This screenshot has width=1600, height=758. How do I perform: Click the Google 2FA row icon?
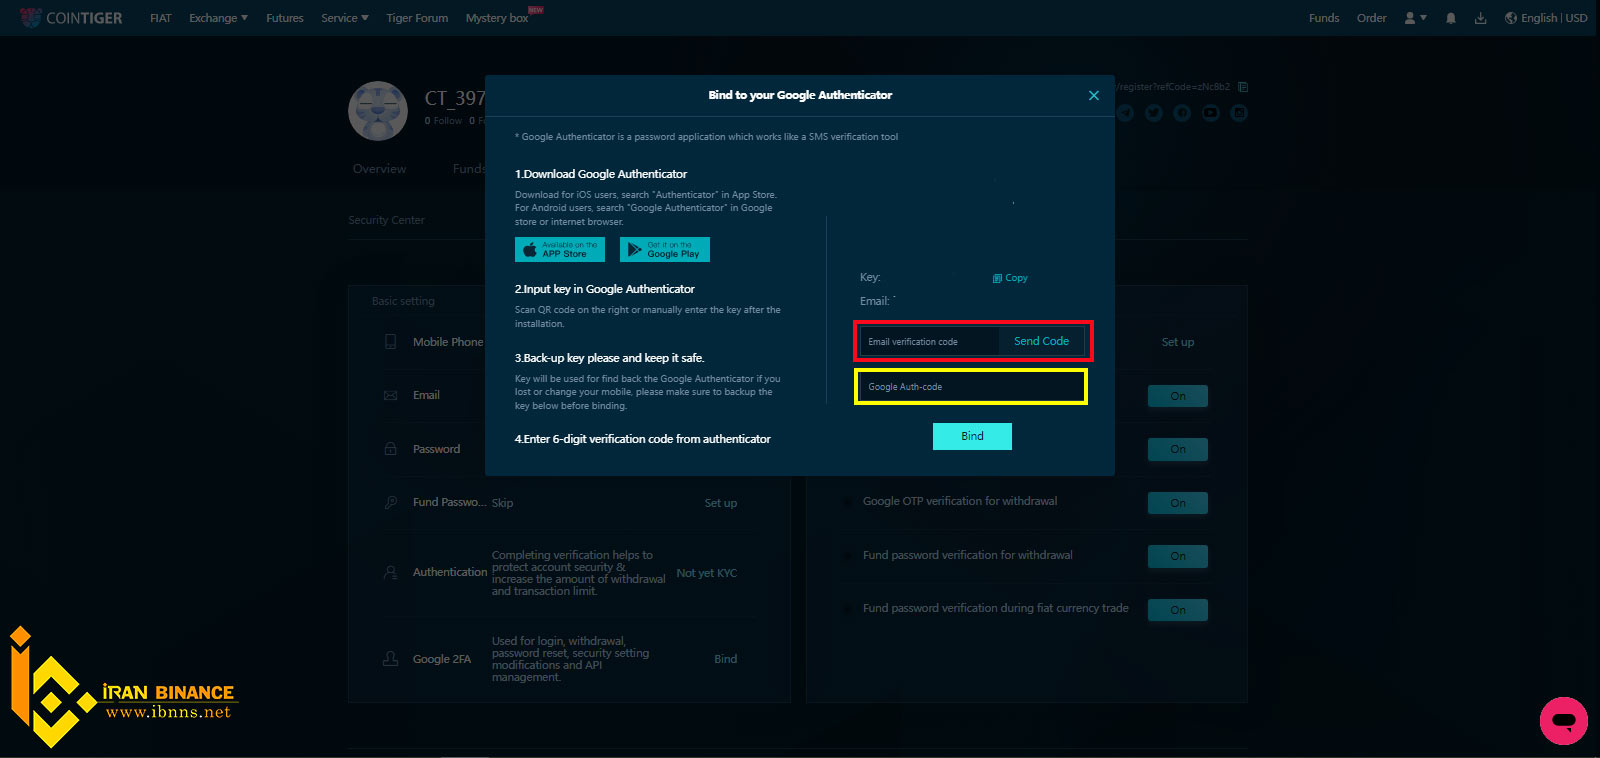(391, 659)
